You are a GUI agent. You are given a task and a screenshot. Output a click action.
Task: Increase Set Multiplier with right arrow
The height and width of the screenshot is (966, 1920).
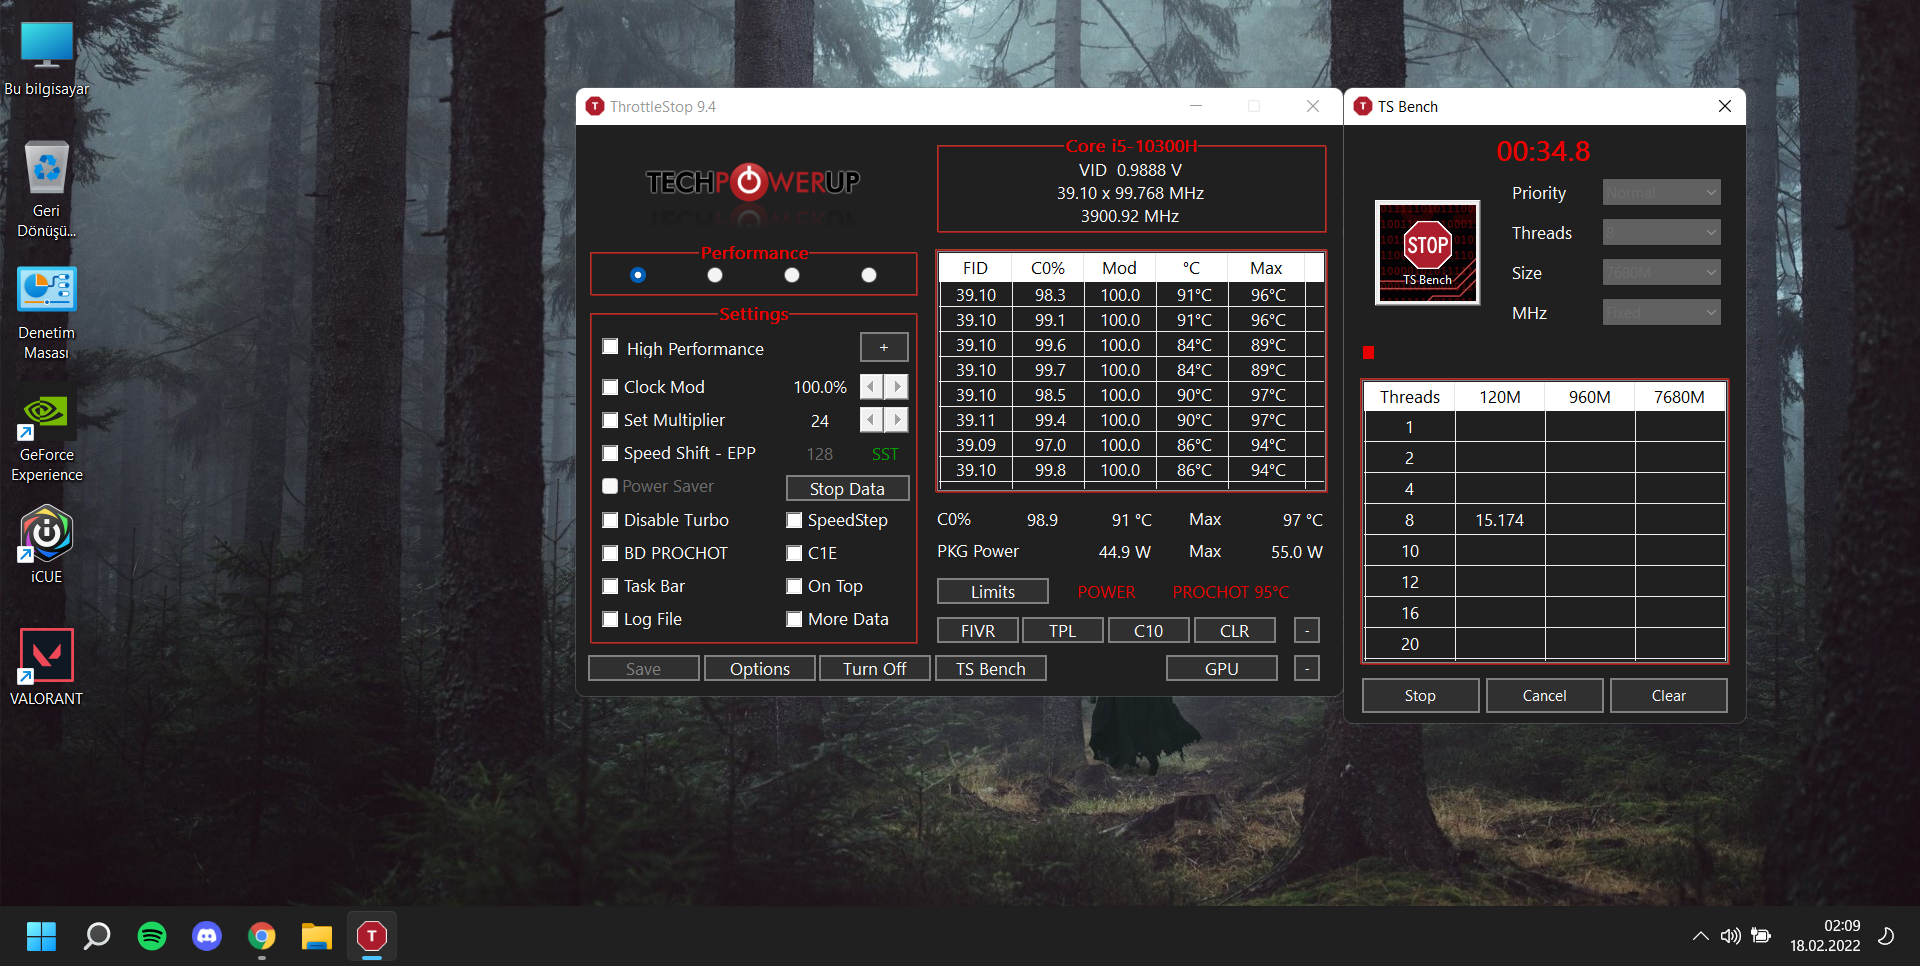897,420
